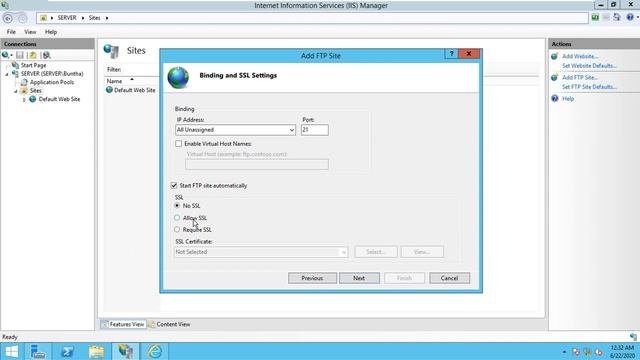Cancel the Add FTP Site dialog
This screenshot has width=640, height=360.
[x=449, y=278]
